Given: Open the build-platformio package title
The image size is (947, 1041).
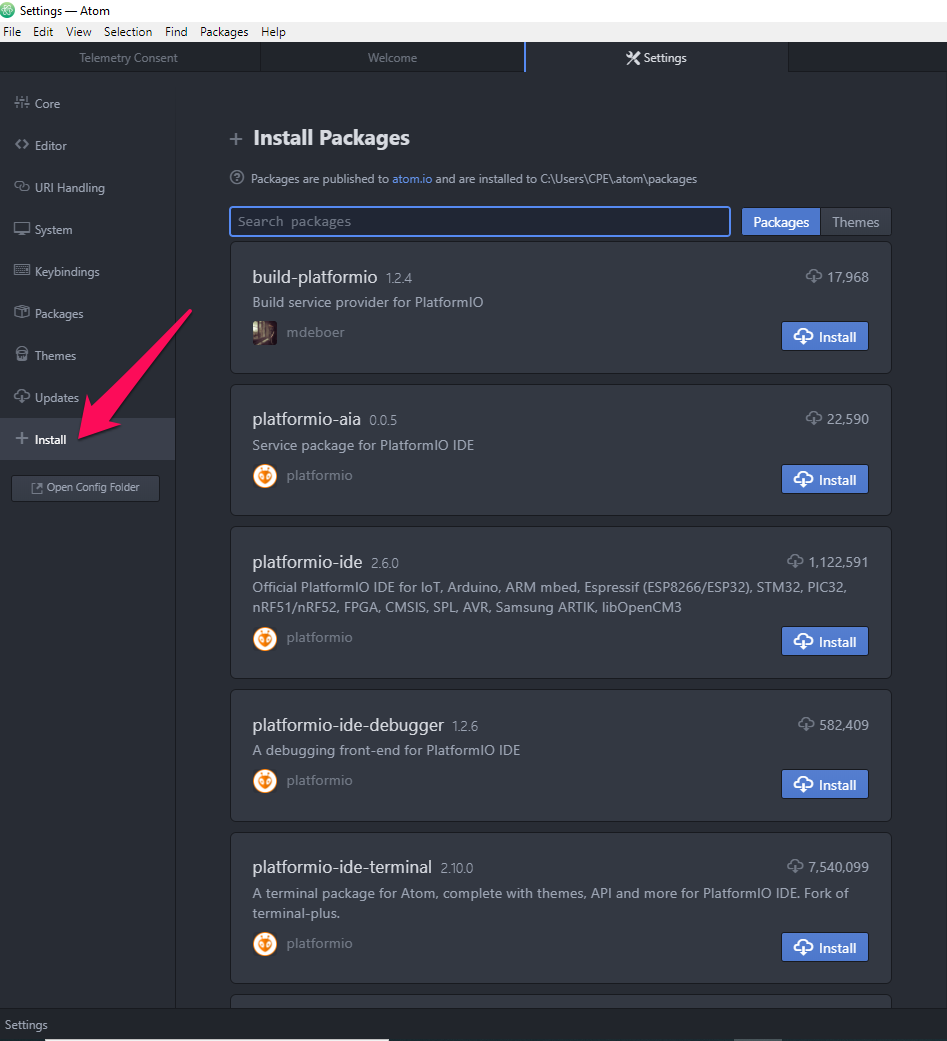Looking at the screenshot, I should pos(315,277).
